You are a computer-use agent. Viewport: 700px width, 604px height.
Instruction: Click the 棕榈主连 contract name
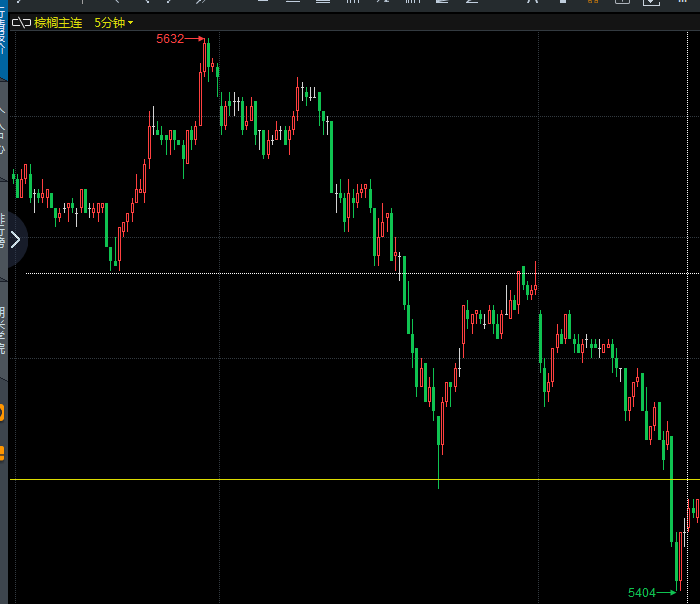(58, 22)
